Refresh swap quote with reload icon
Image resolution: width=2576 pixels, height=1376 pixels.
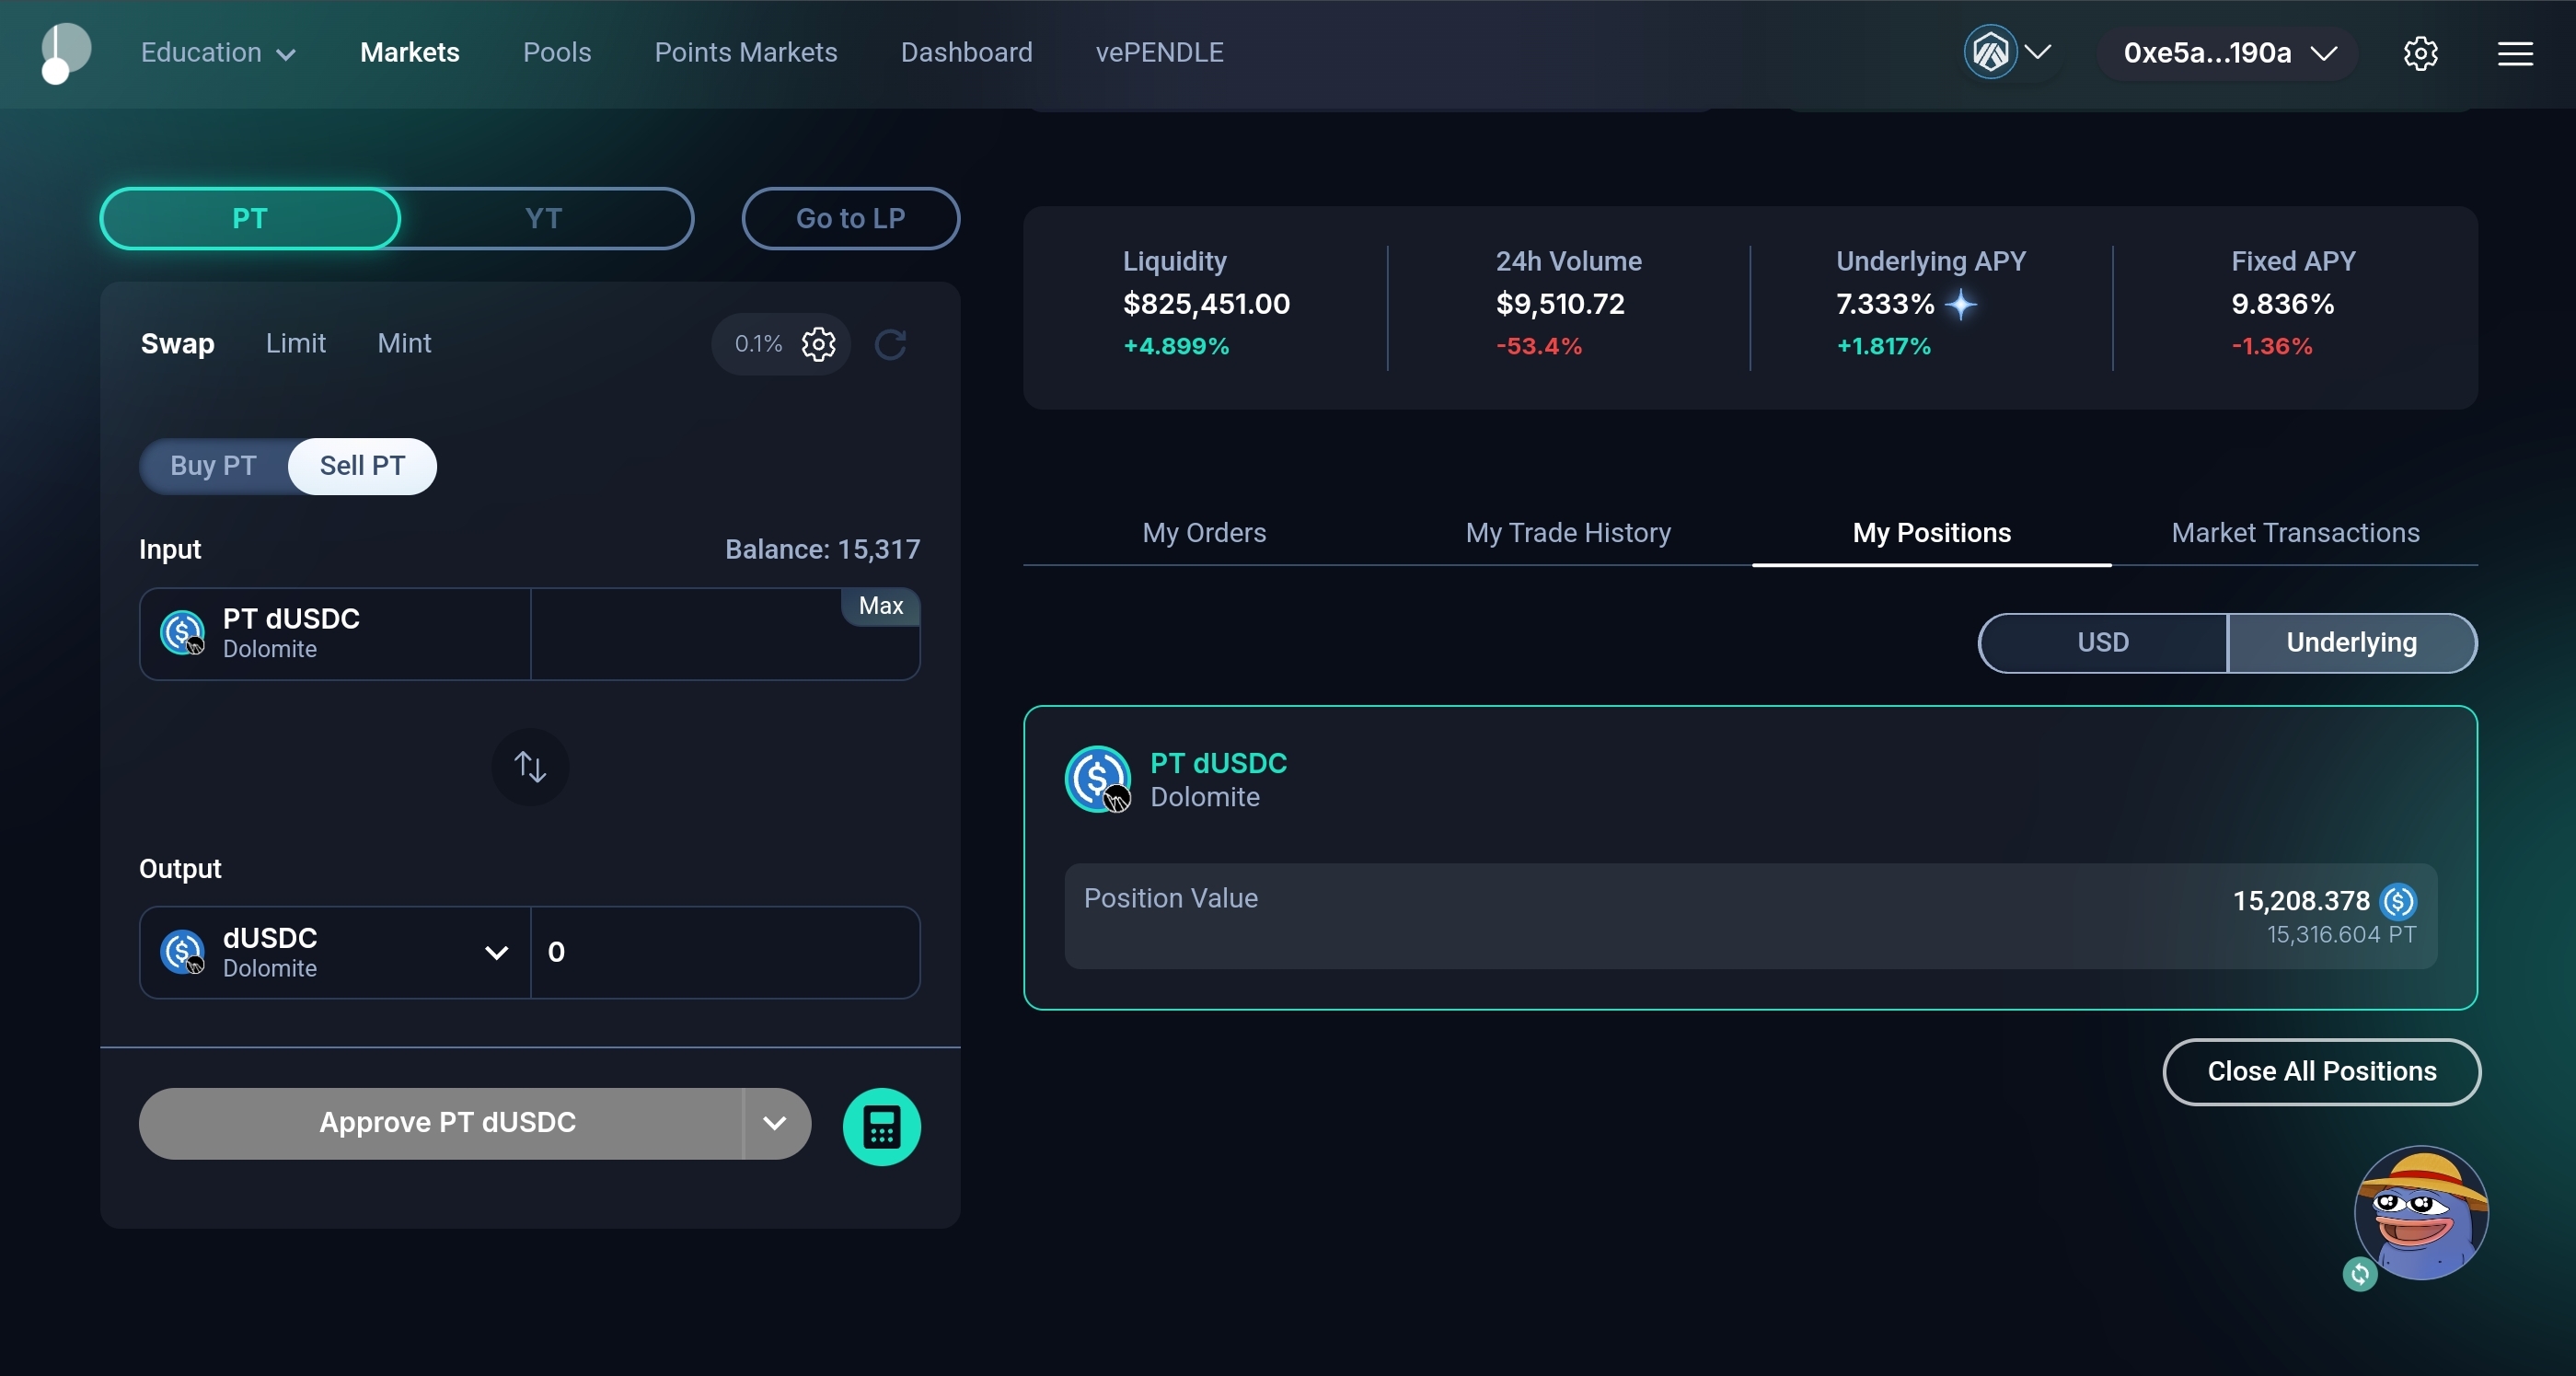(x=890, y=344)
